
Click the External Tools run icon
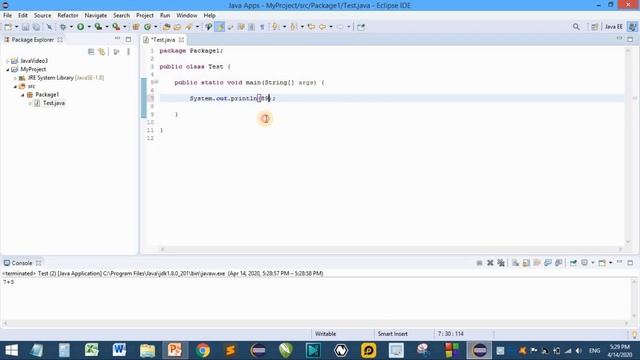point(116,27)
